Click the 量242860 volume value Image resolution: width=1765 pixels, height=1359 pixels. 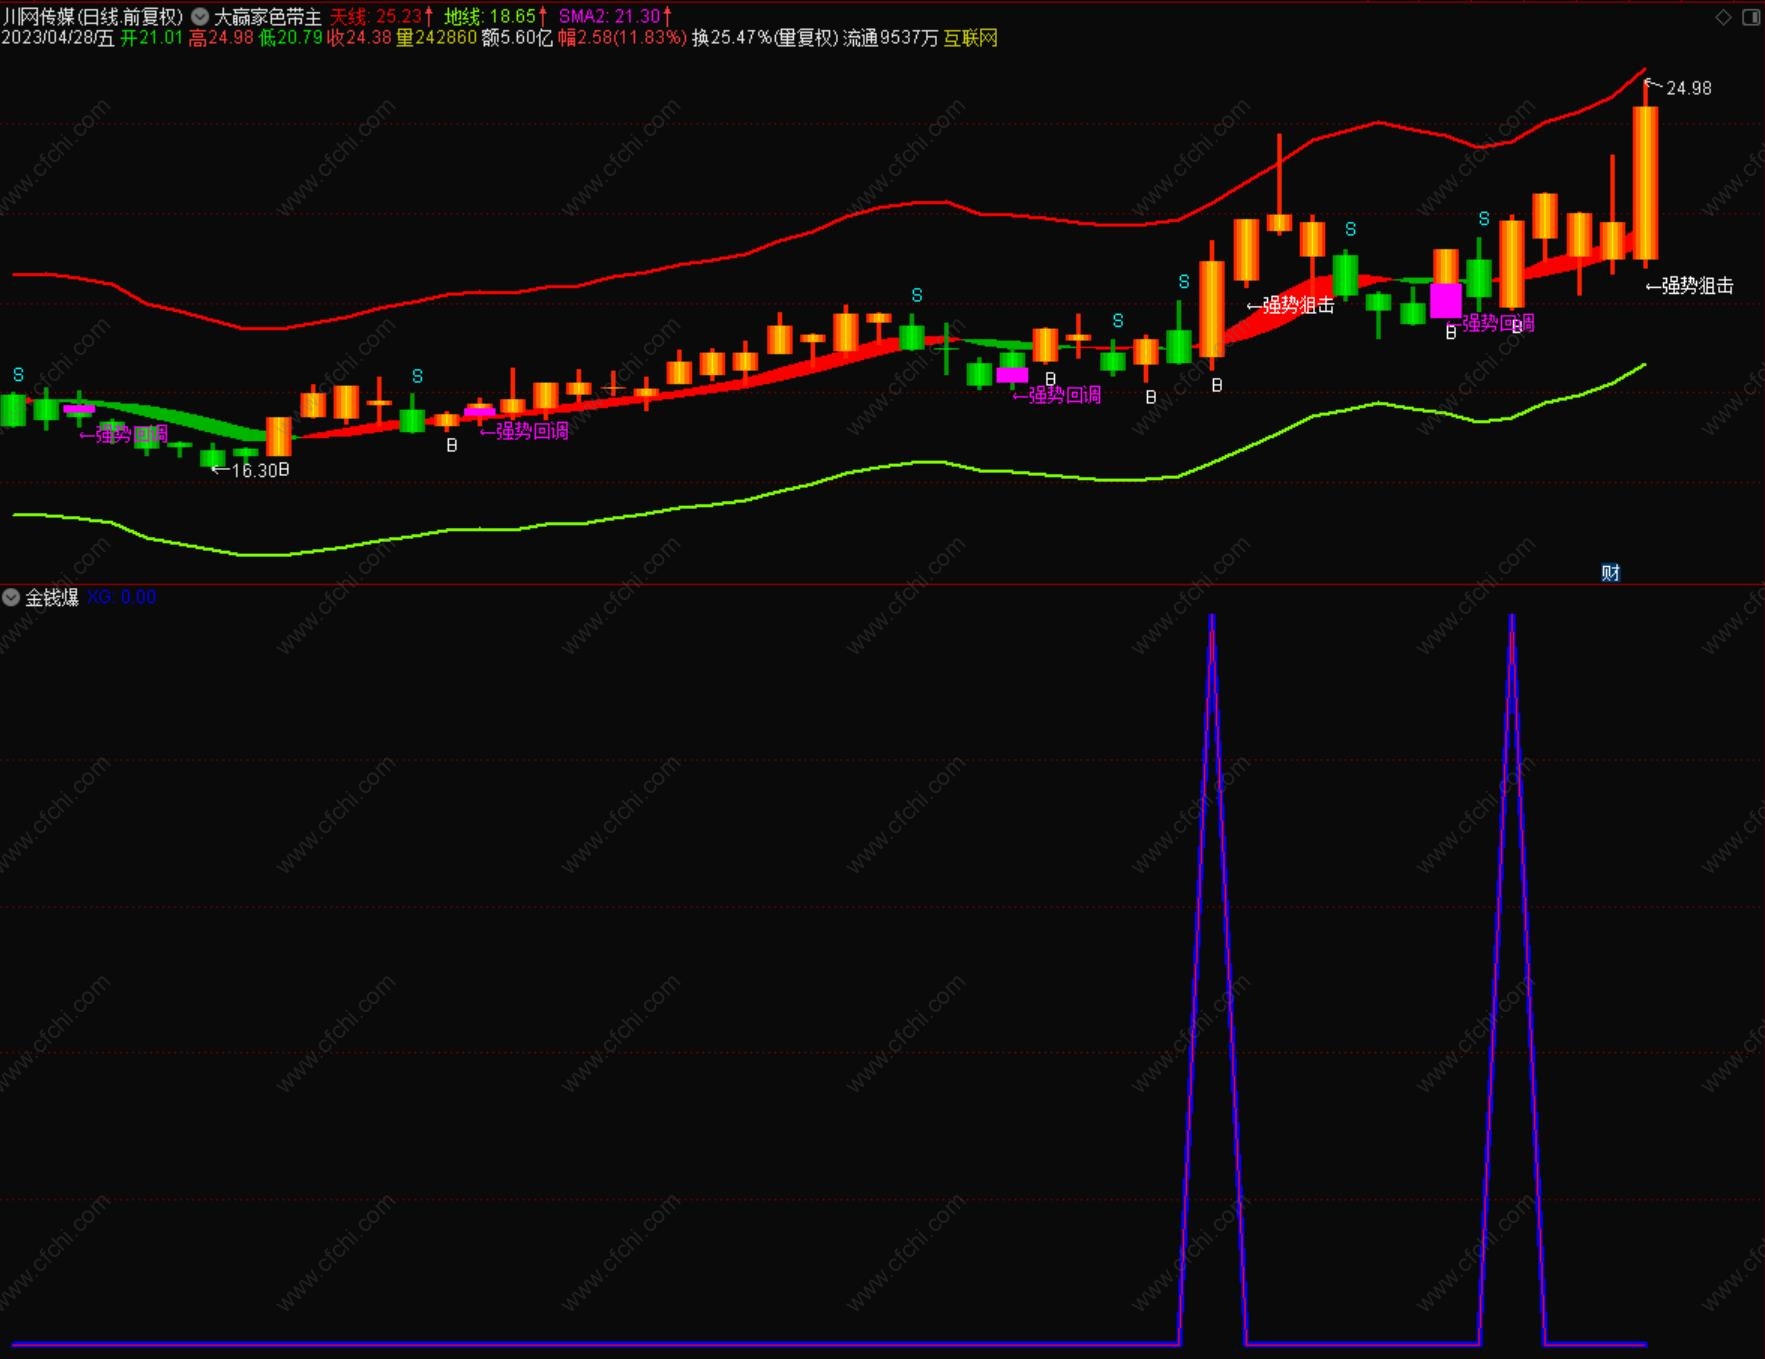click(437, 38)
